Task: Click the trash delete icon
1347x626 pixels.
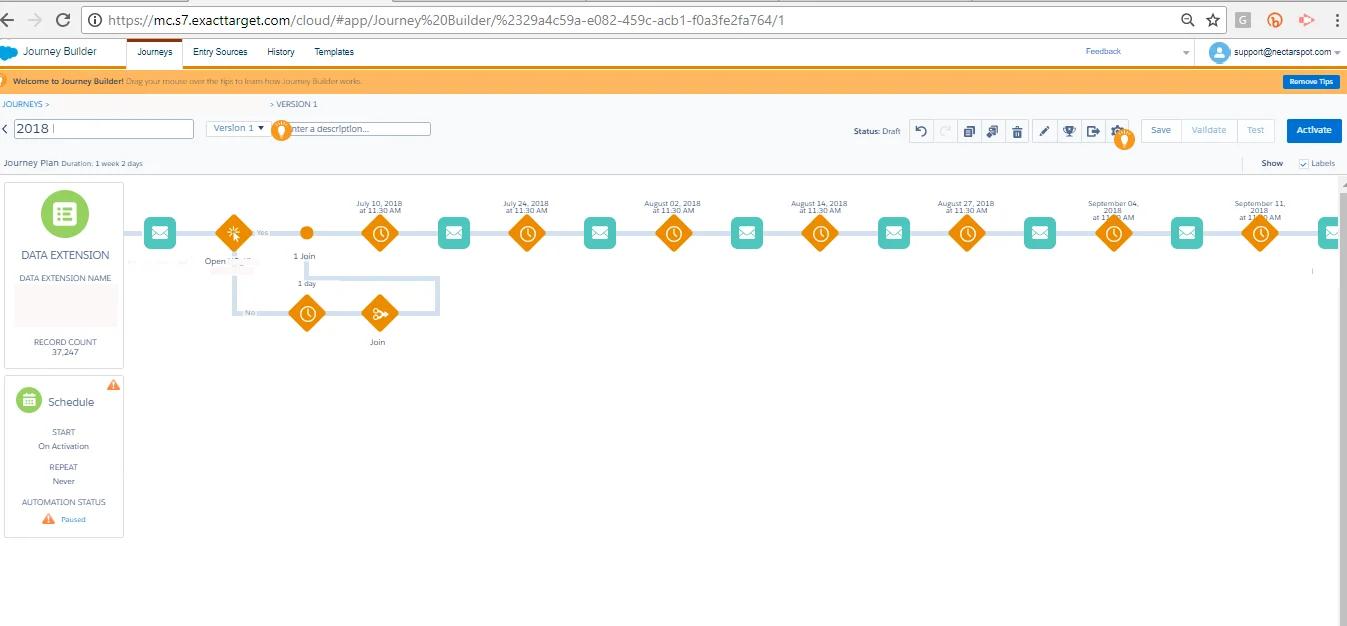Action: pyautogui.click(x=1017, y=131)
